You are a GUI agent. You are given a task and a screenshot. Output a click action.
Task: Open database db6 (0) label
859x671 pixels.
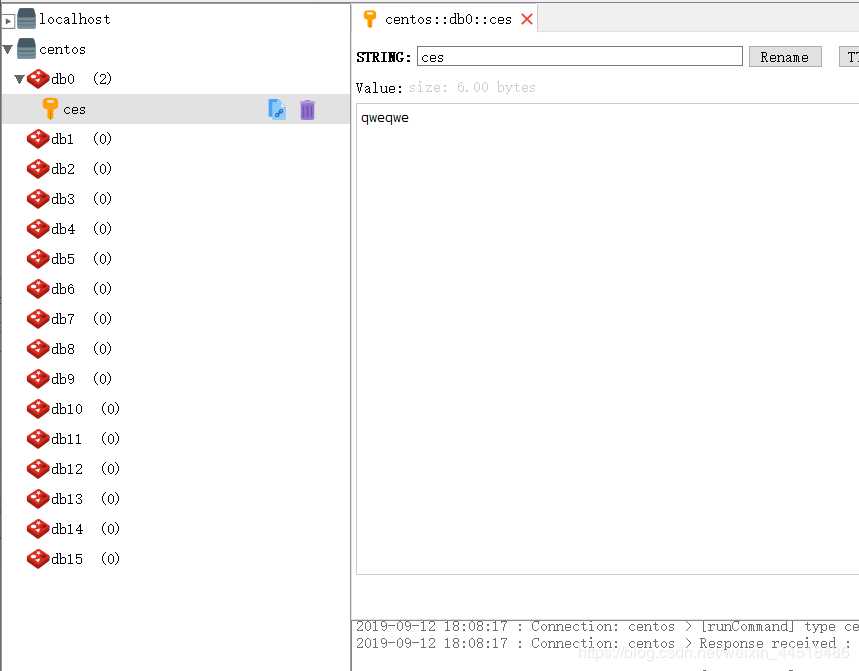tap(81, 289)
